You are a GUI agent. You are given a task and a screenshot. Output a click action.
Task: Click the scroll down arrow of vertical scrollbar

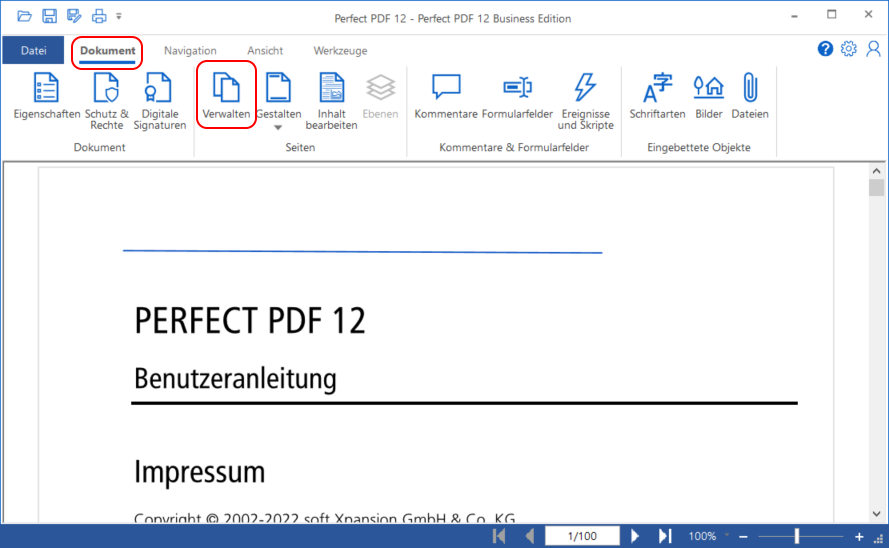click(x=877, y=514)
